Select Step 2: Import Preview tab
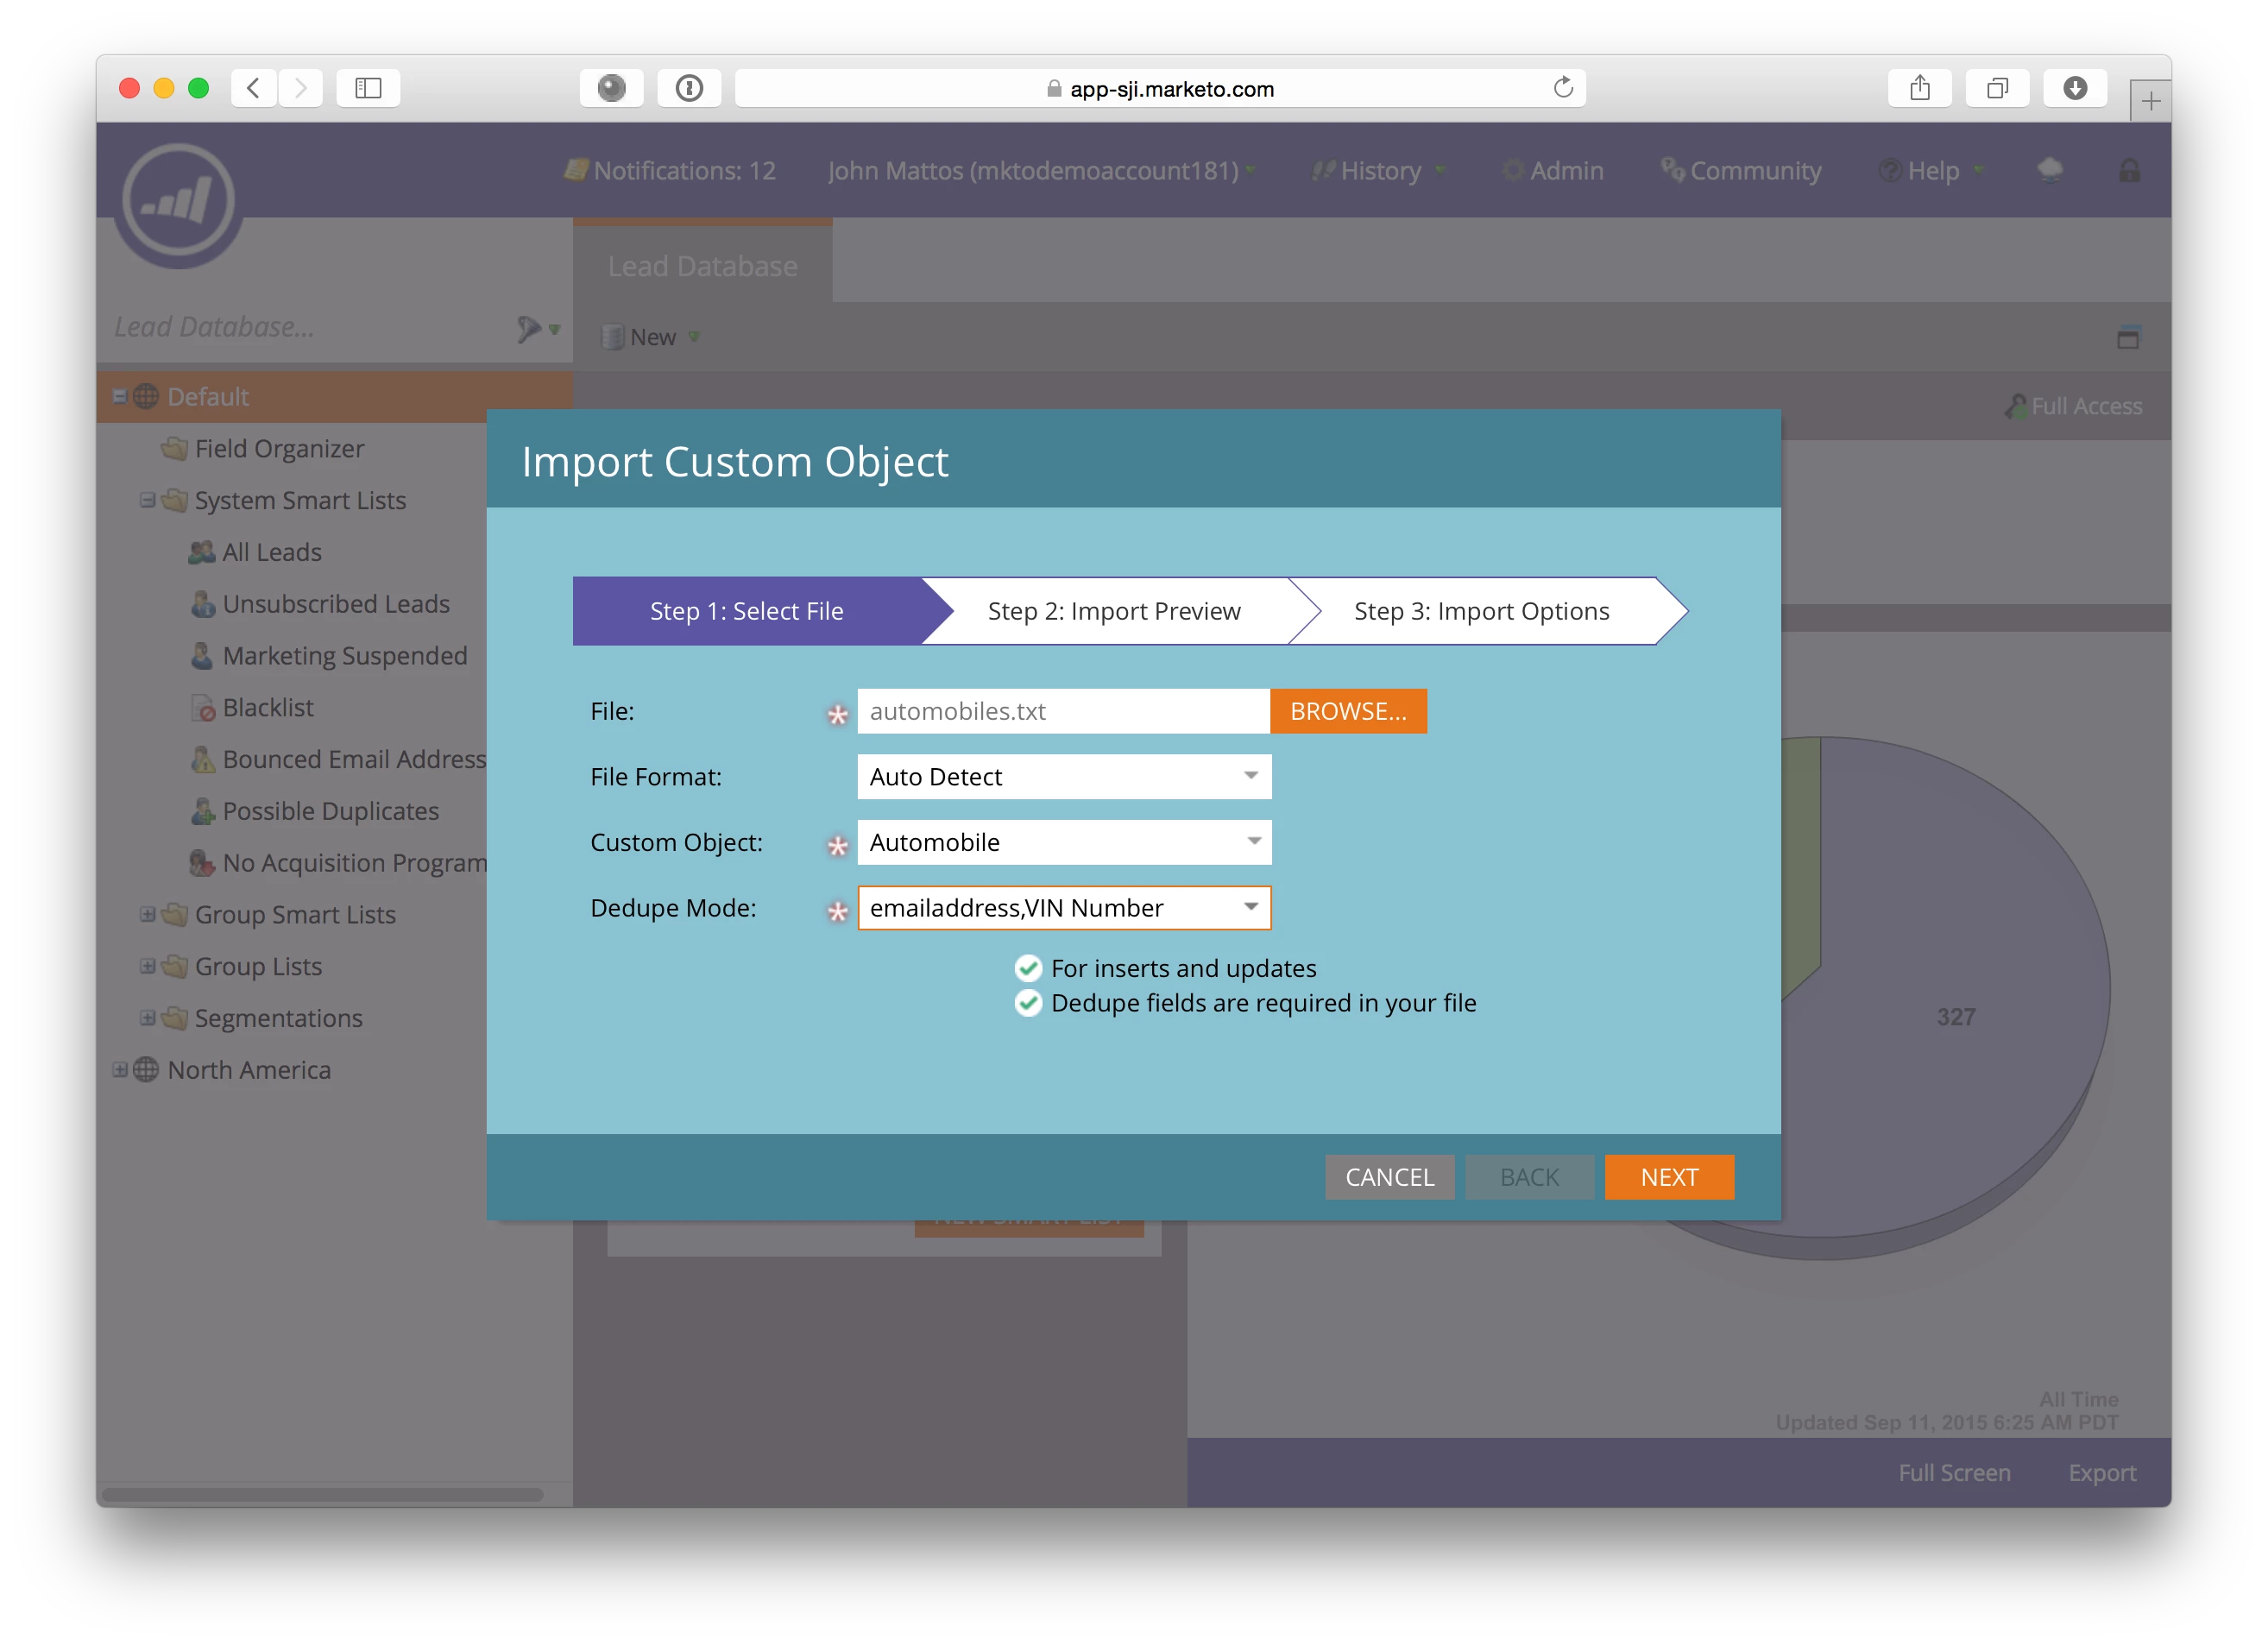The image size is (2268, 1645). [1113, 611]
